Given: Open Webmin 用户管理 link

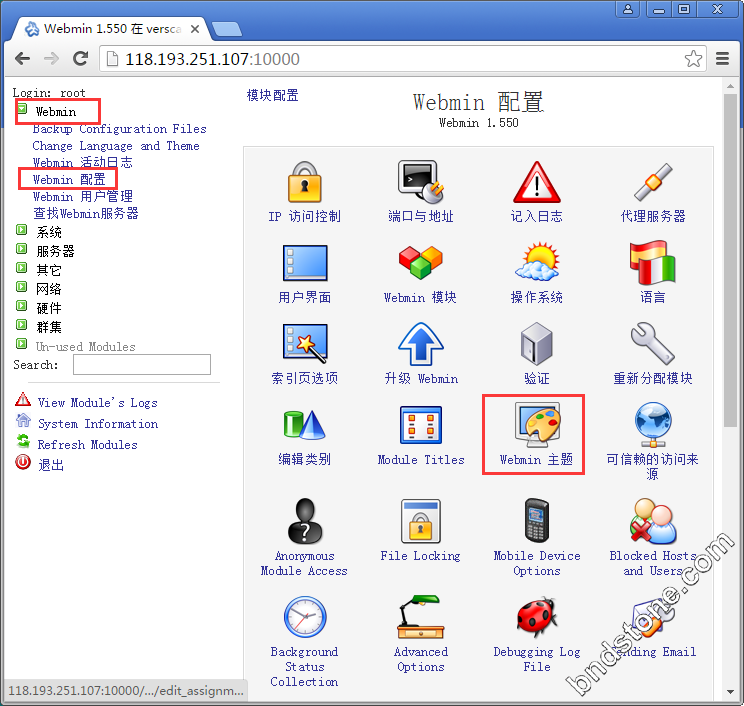Looking at the screenshot, I should pyautogui.click(x=83, y=196).
